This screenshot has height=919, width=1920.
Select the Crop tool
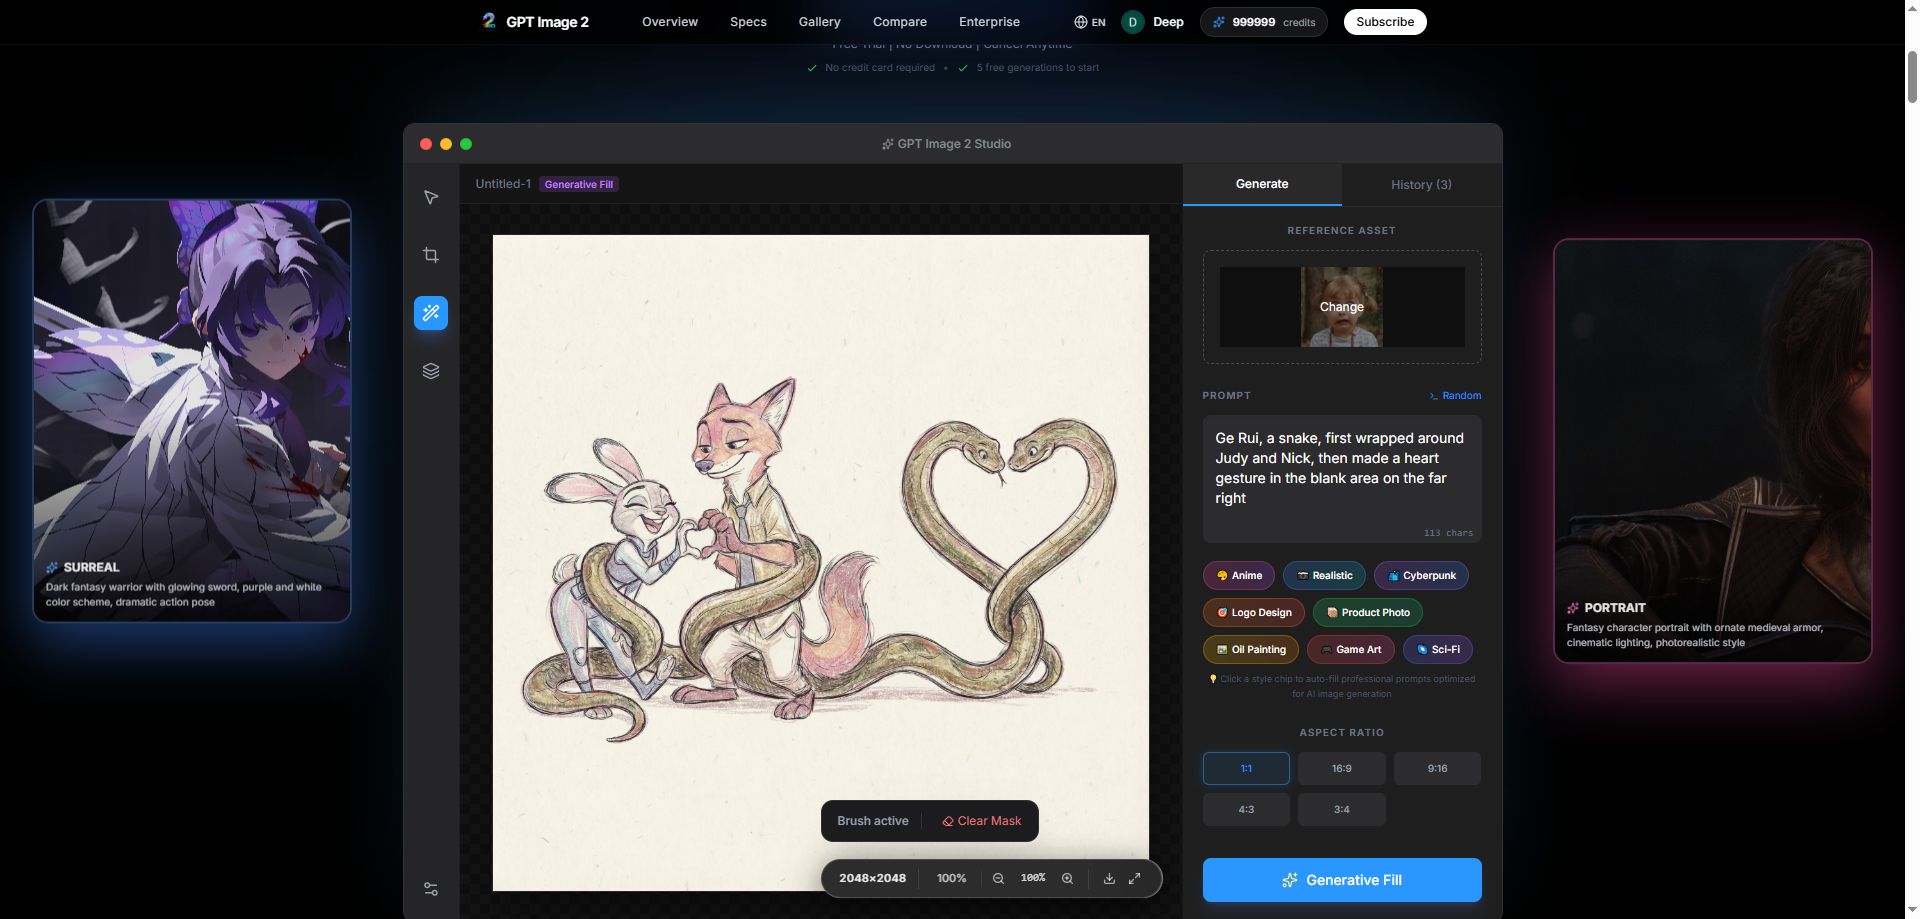click(x=431, y=255)
